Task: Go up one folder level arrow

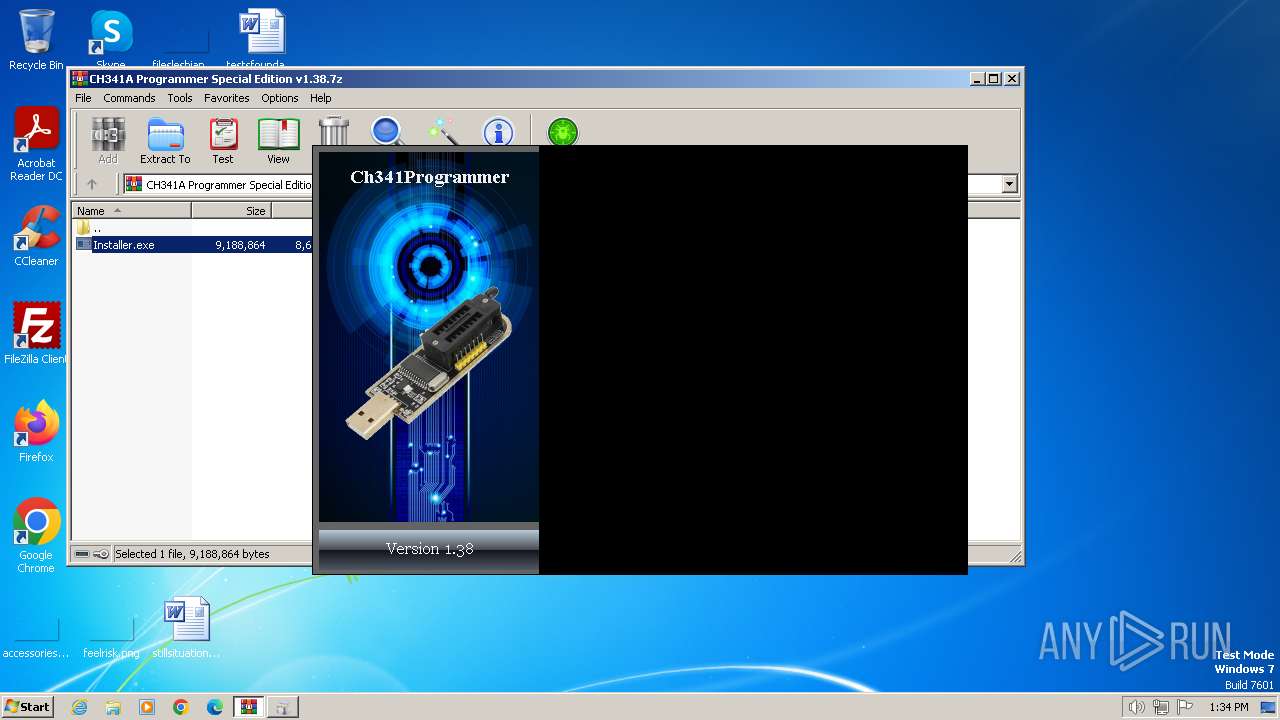Action: coord(92,184)
